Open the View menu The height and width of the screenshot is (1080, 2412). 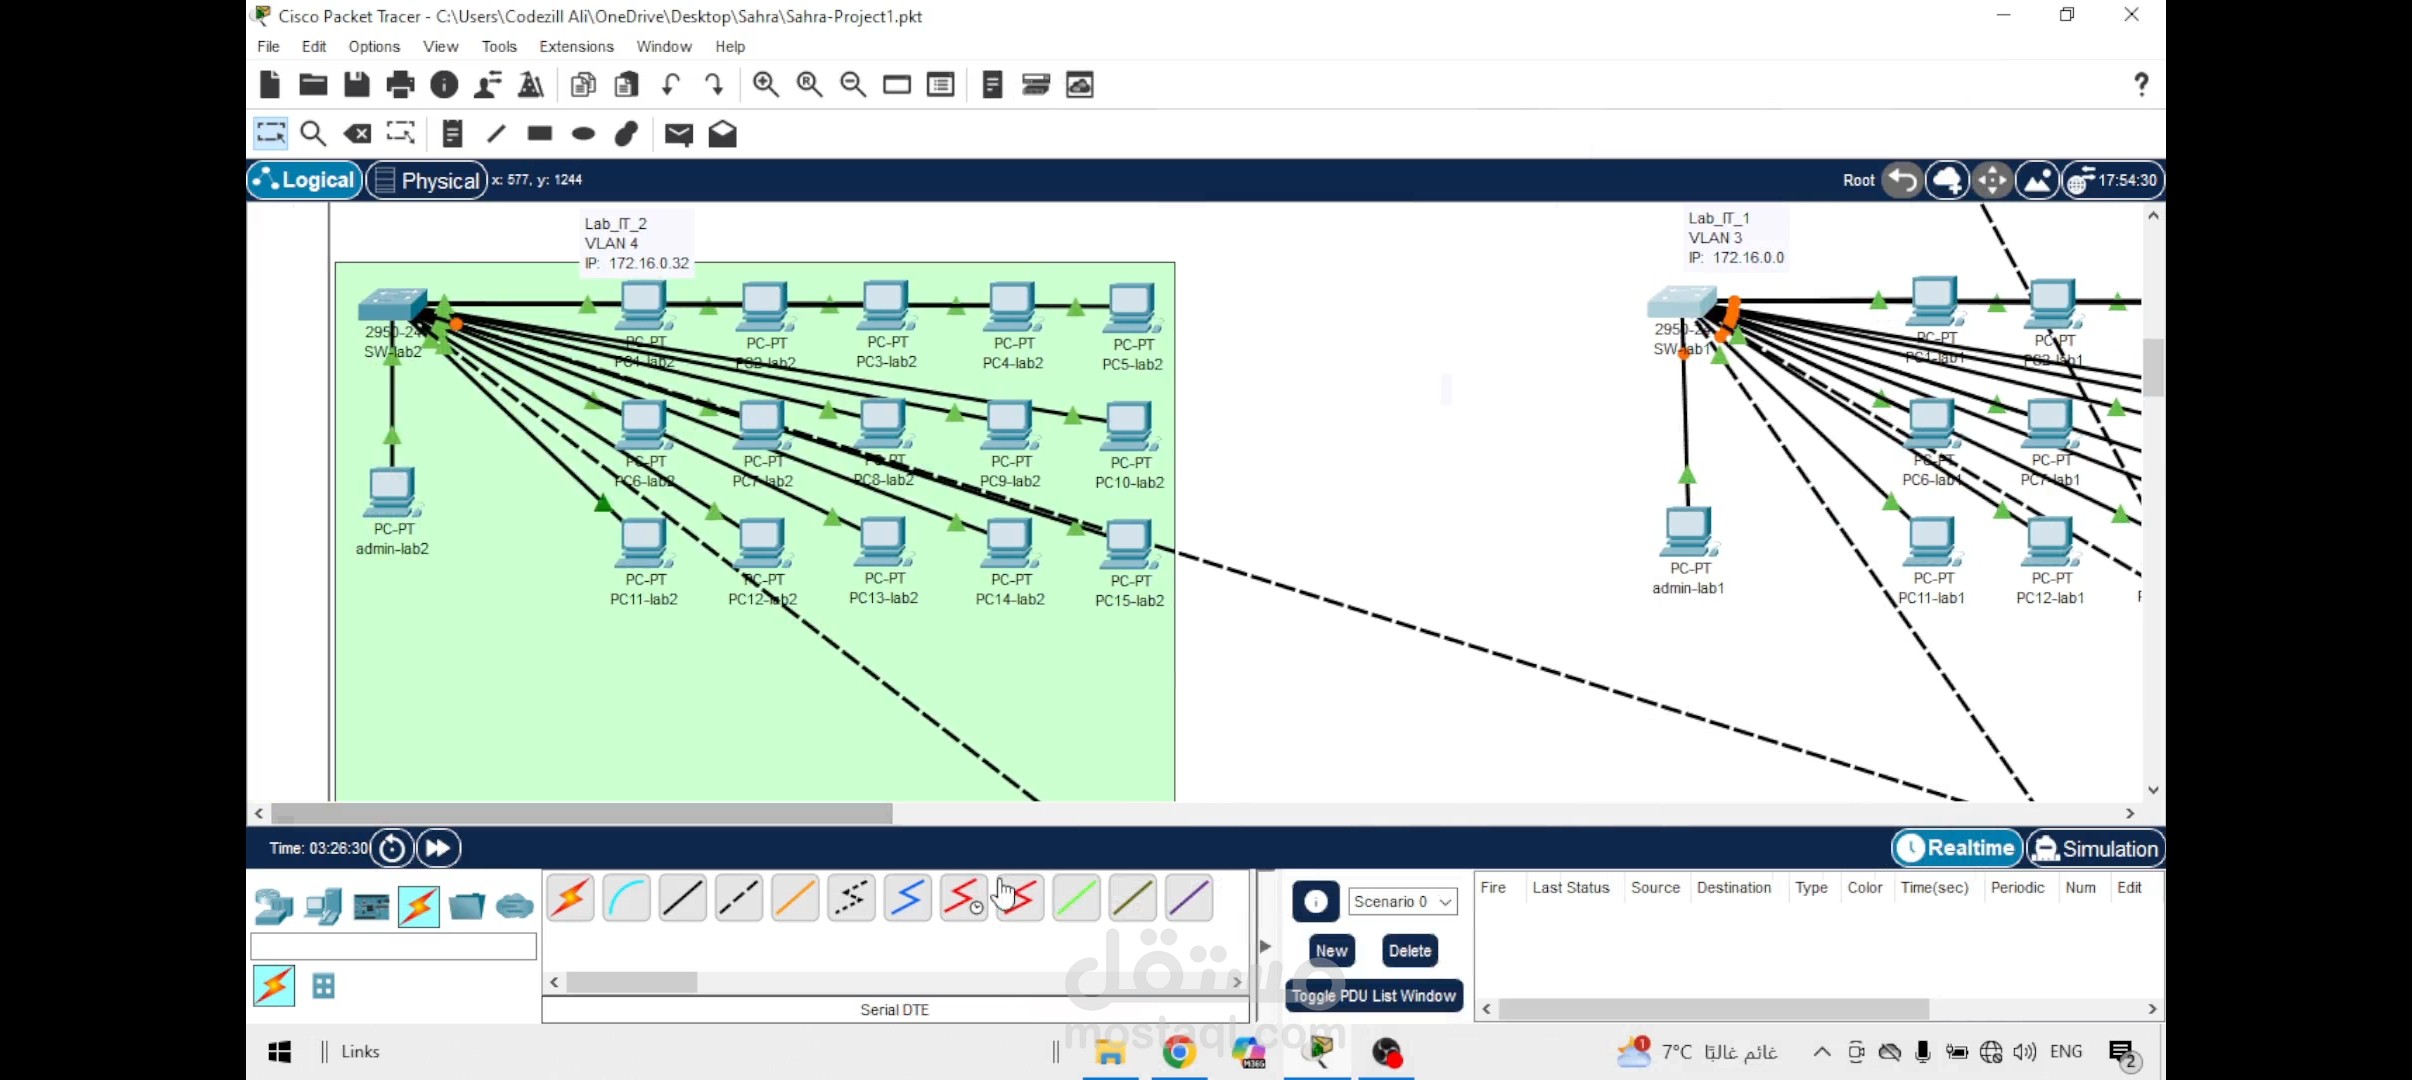click(440, 47)
